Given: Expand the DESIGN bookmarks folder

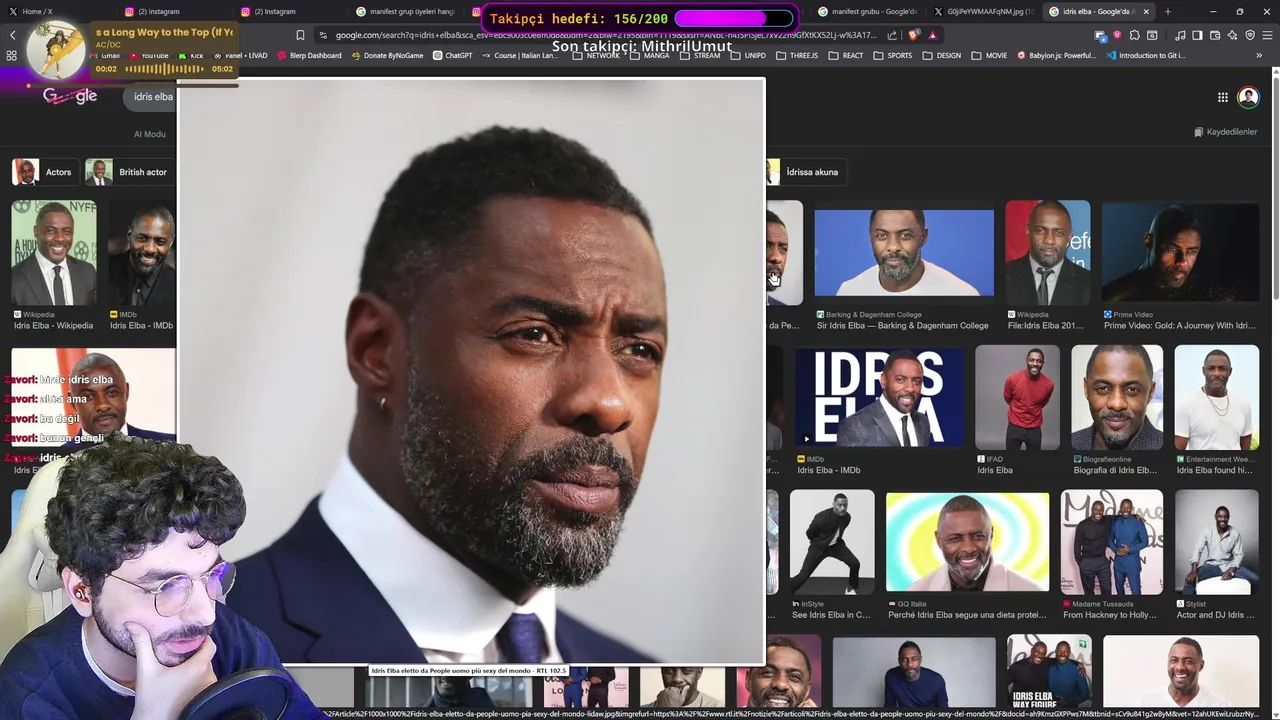Looking at the screenshot, I should 941,55.
